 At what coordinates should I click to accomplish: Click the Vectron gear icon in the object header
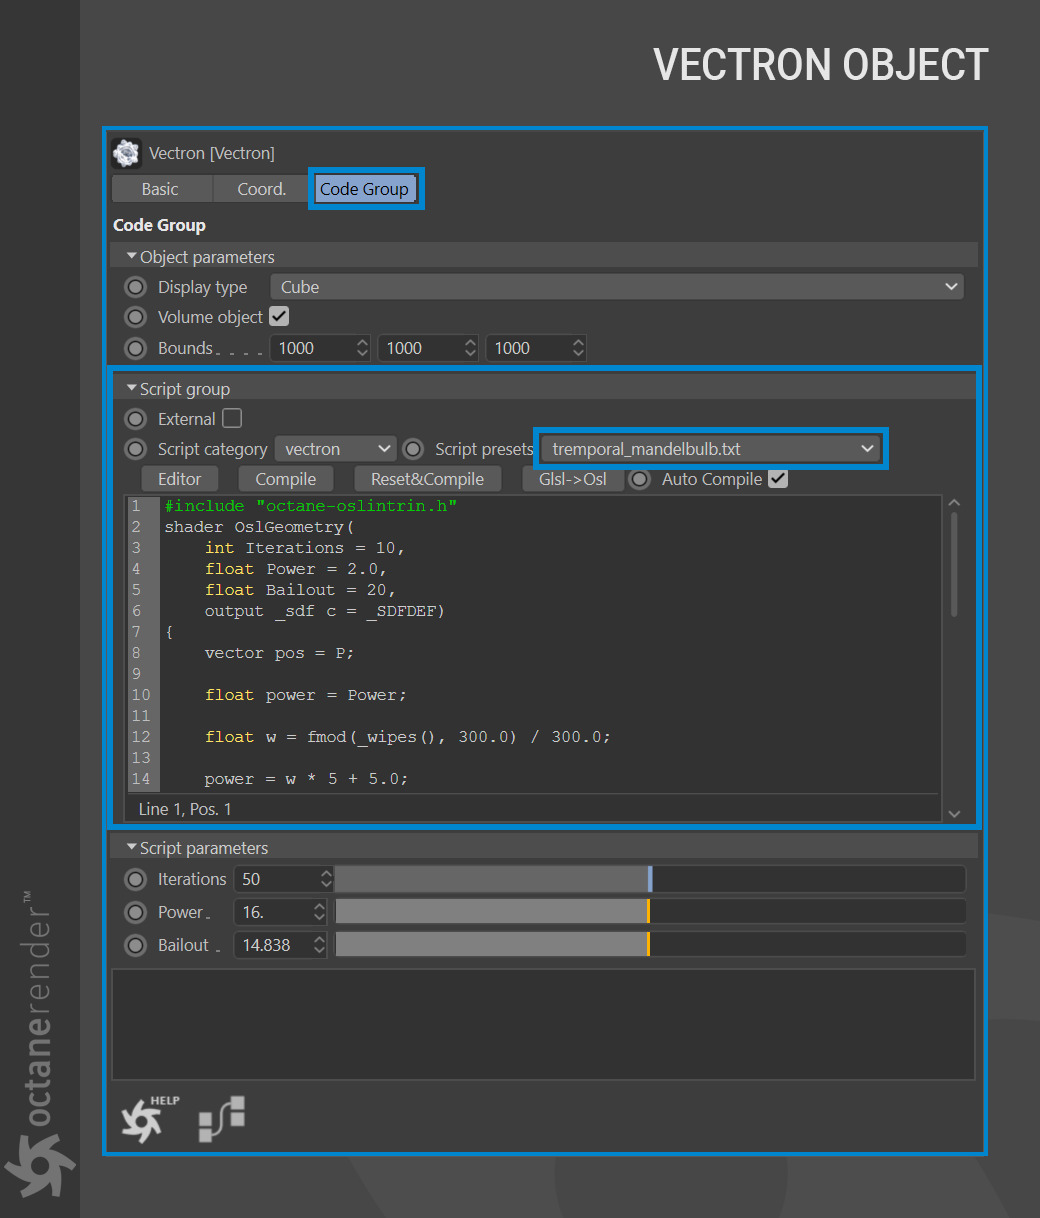pos(125,152)
